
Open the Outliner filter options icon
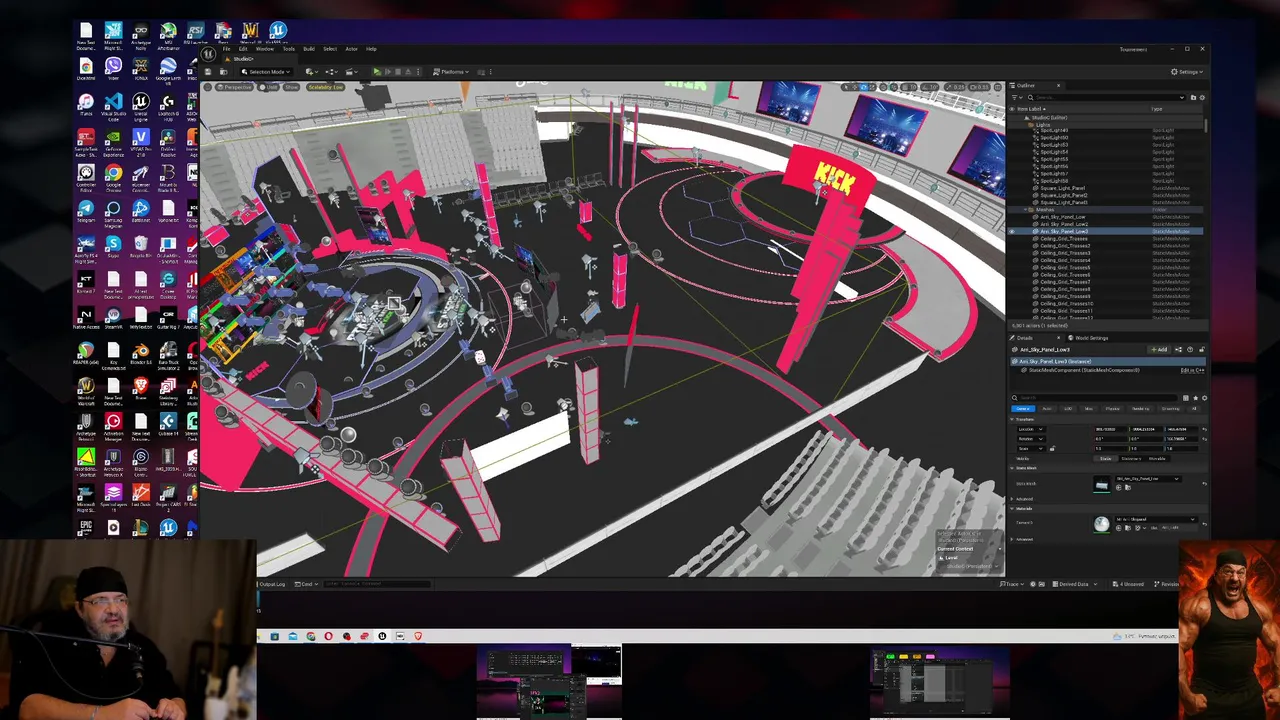point(1017,97)
